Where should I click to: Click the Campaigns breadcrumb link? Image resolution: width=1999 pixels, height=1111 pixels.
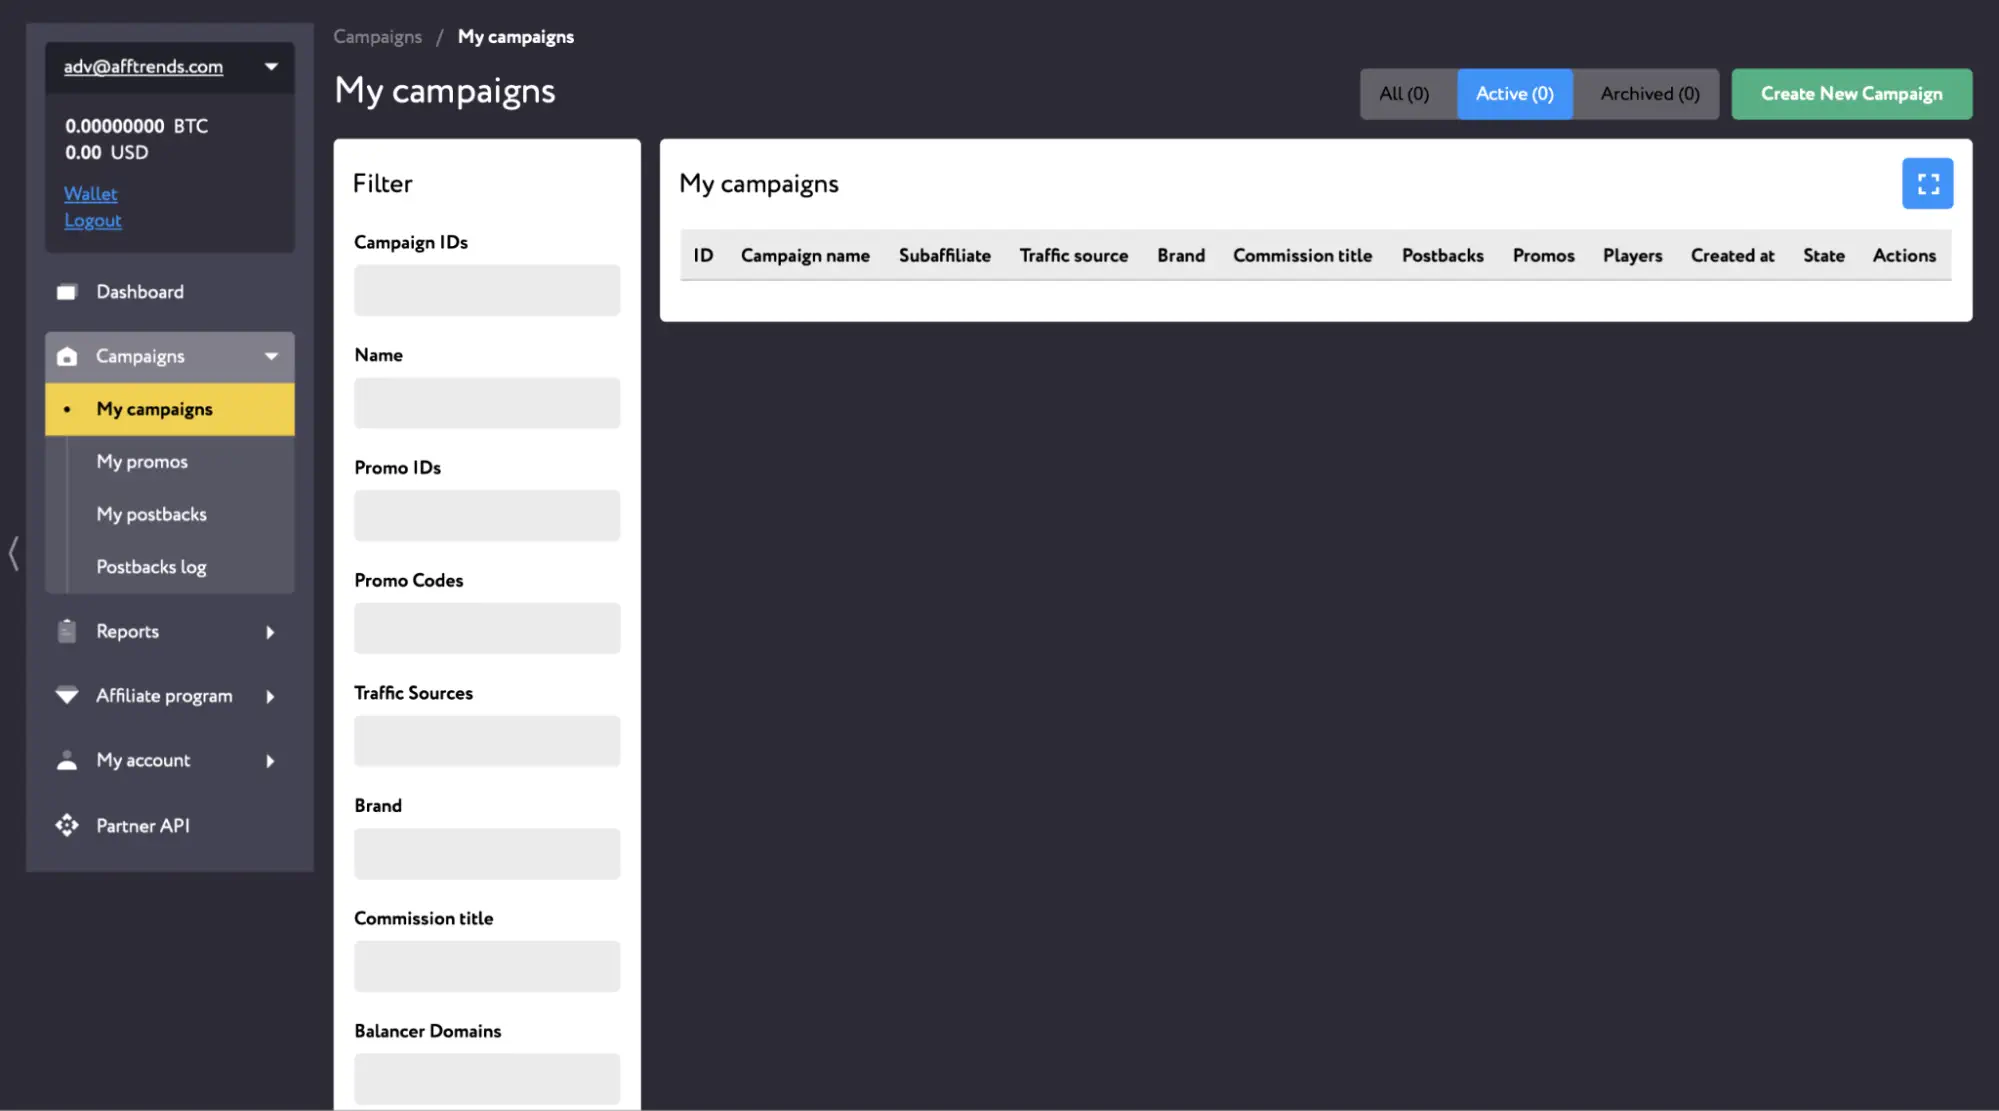378,37
